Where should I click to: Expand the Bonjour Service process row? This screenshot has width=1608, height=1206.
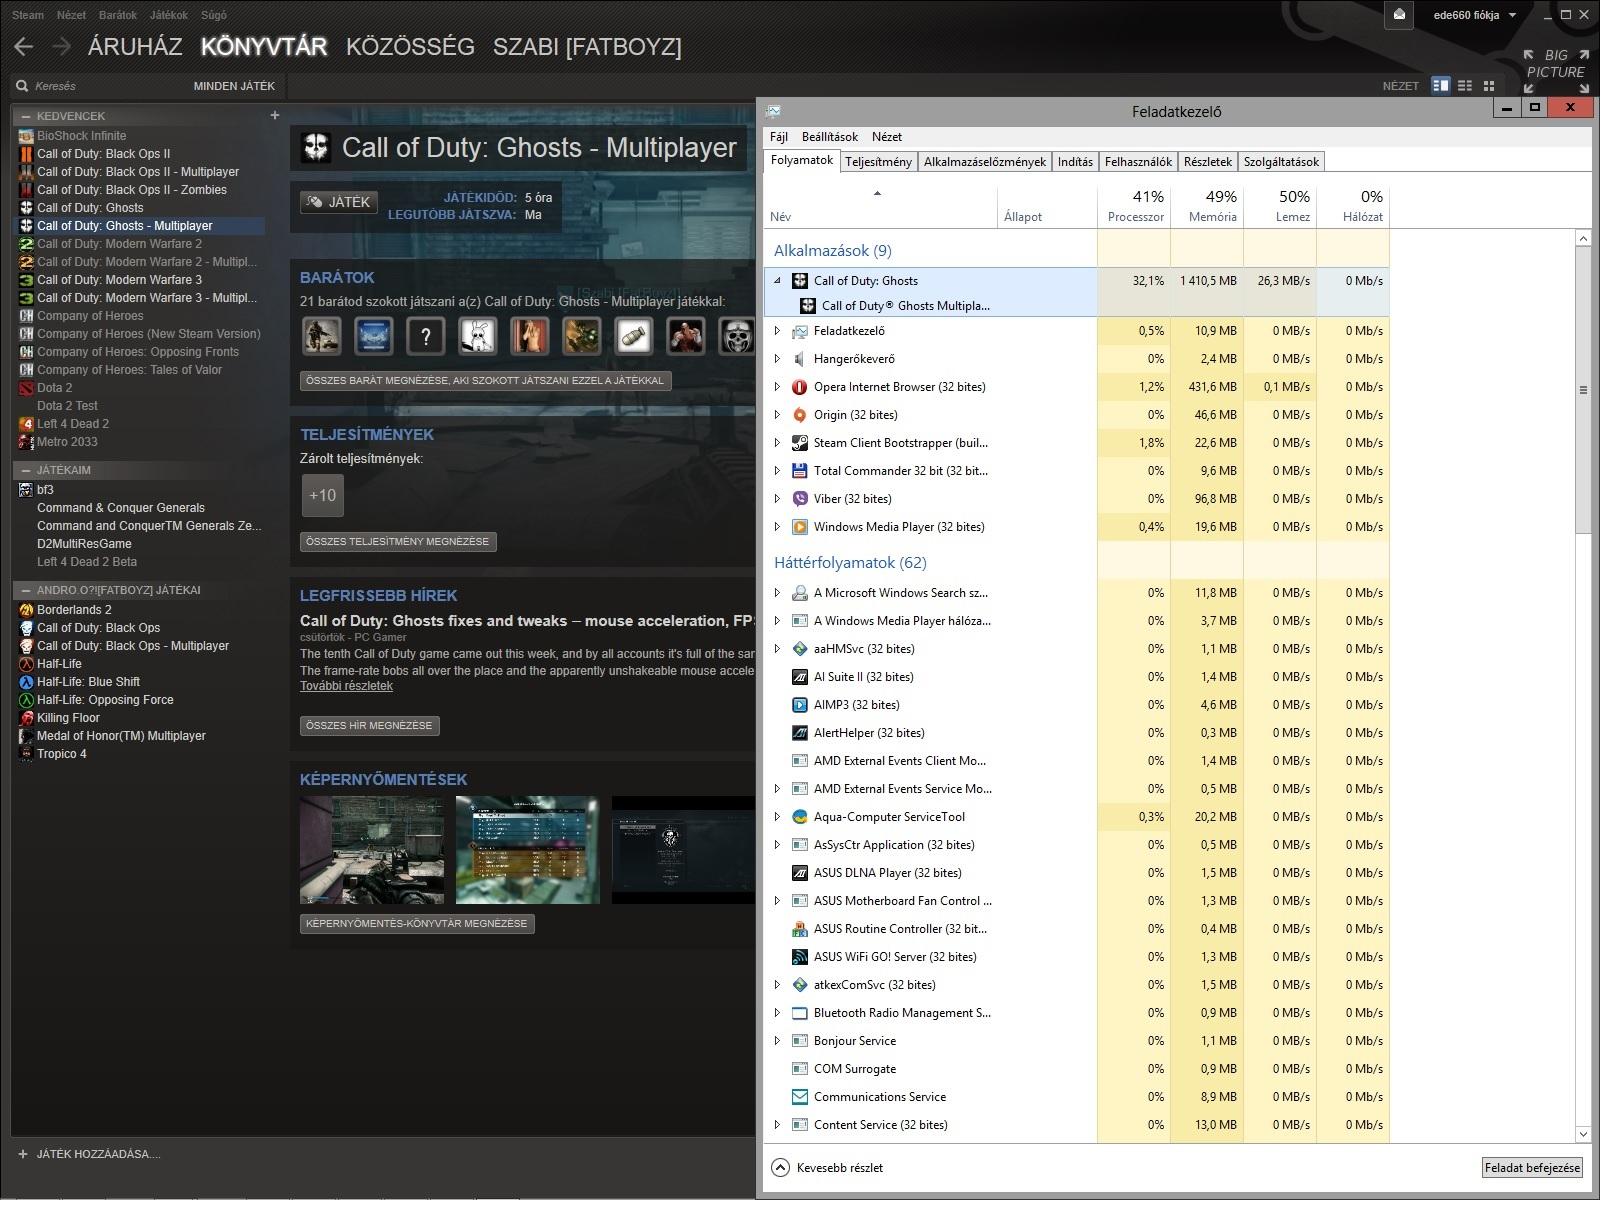pyautogui.click(x=777, y=1041)
